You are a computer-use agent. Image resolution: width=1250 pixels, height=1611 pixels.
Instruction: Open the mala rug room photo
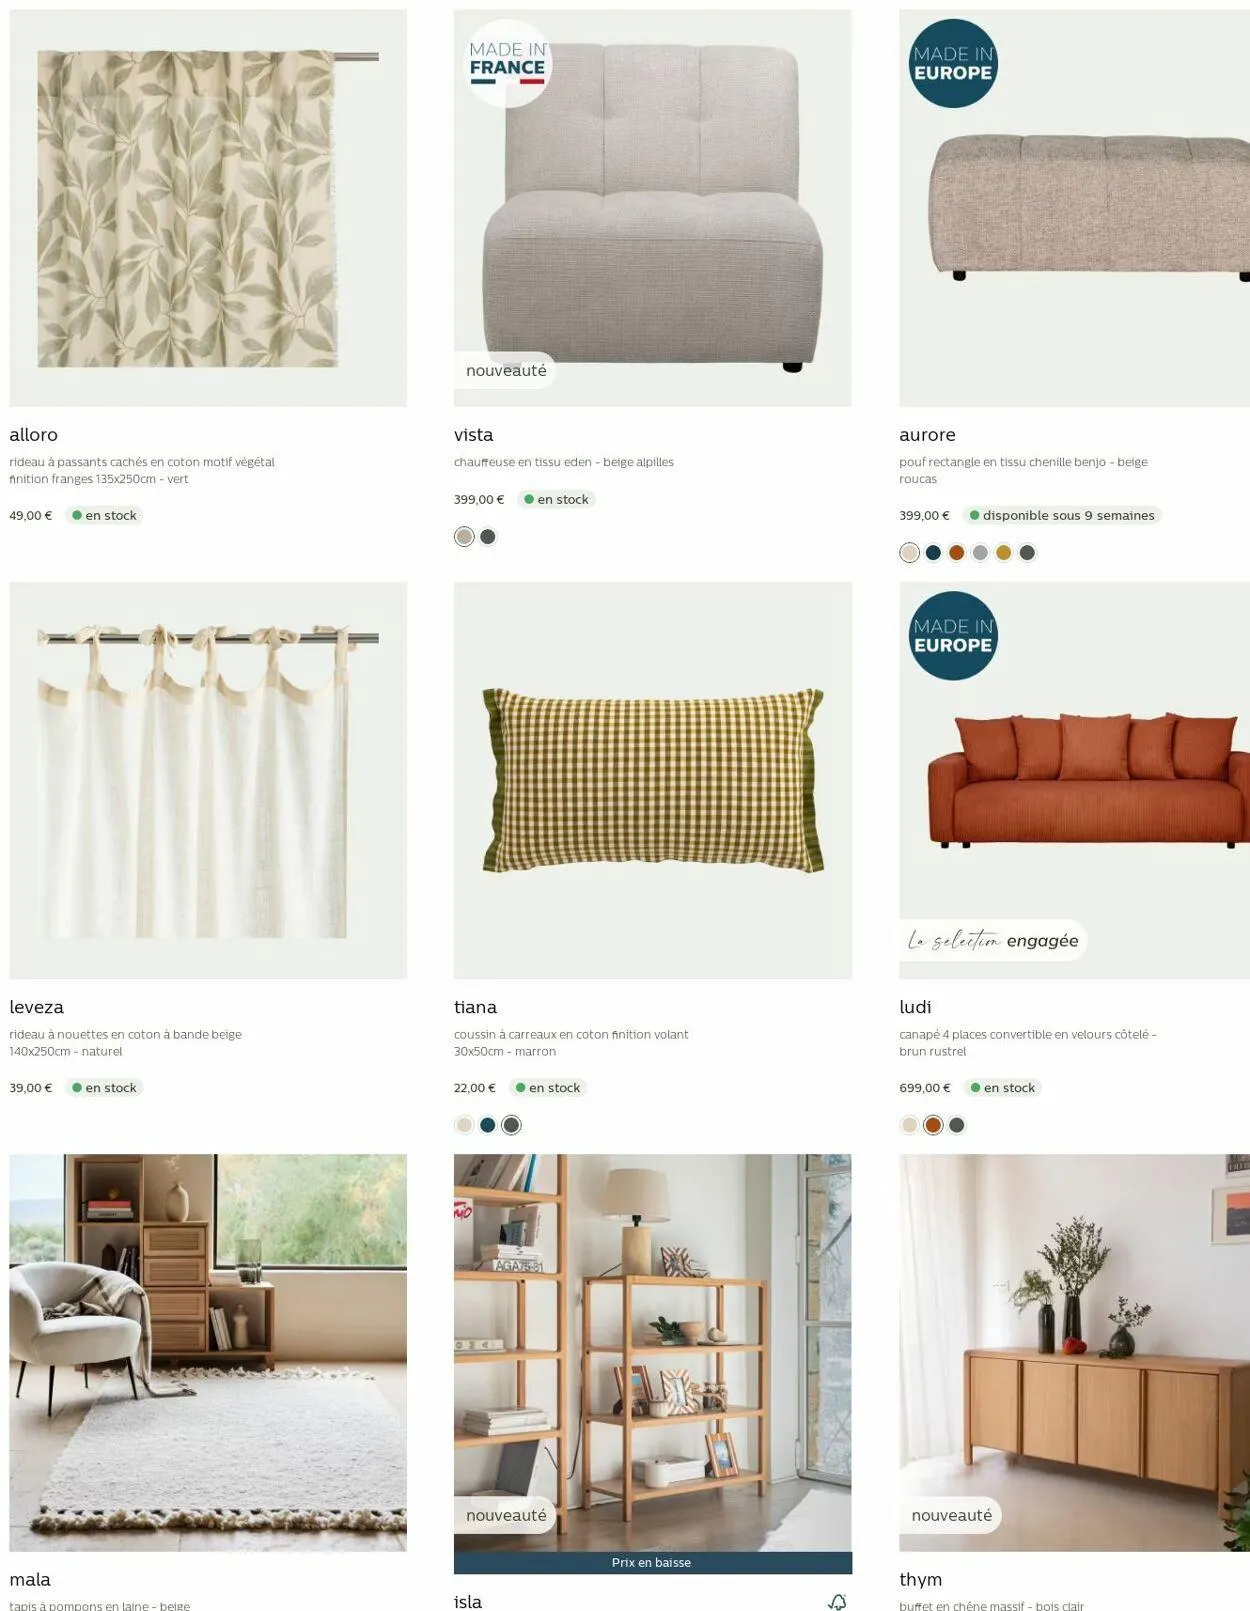tap(208, 1353)
